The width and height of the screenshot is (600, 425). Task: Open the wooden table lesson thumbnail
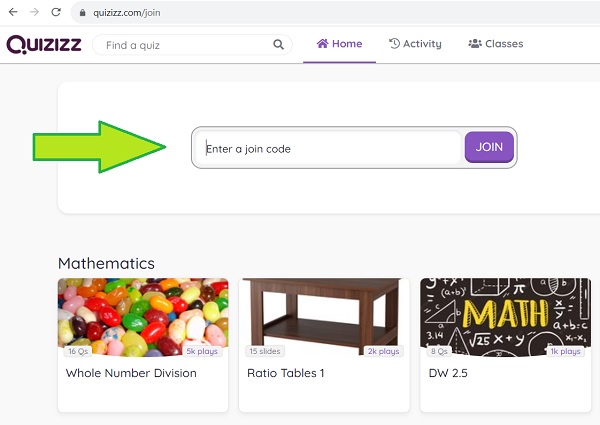pos(324,317)
